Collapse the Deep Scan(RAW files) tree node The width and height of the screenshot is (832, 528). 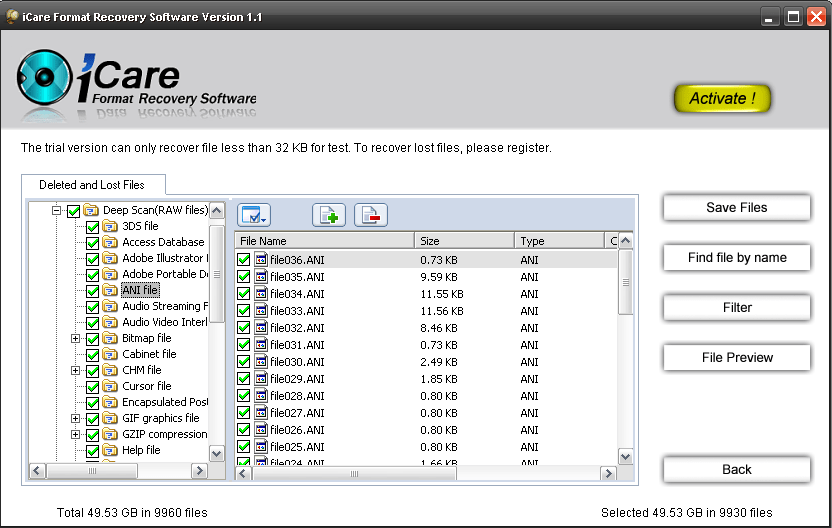pyautogui.click(x=56, y=211)
